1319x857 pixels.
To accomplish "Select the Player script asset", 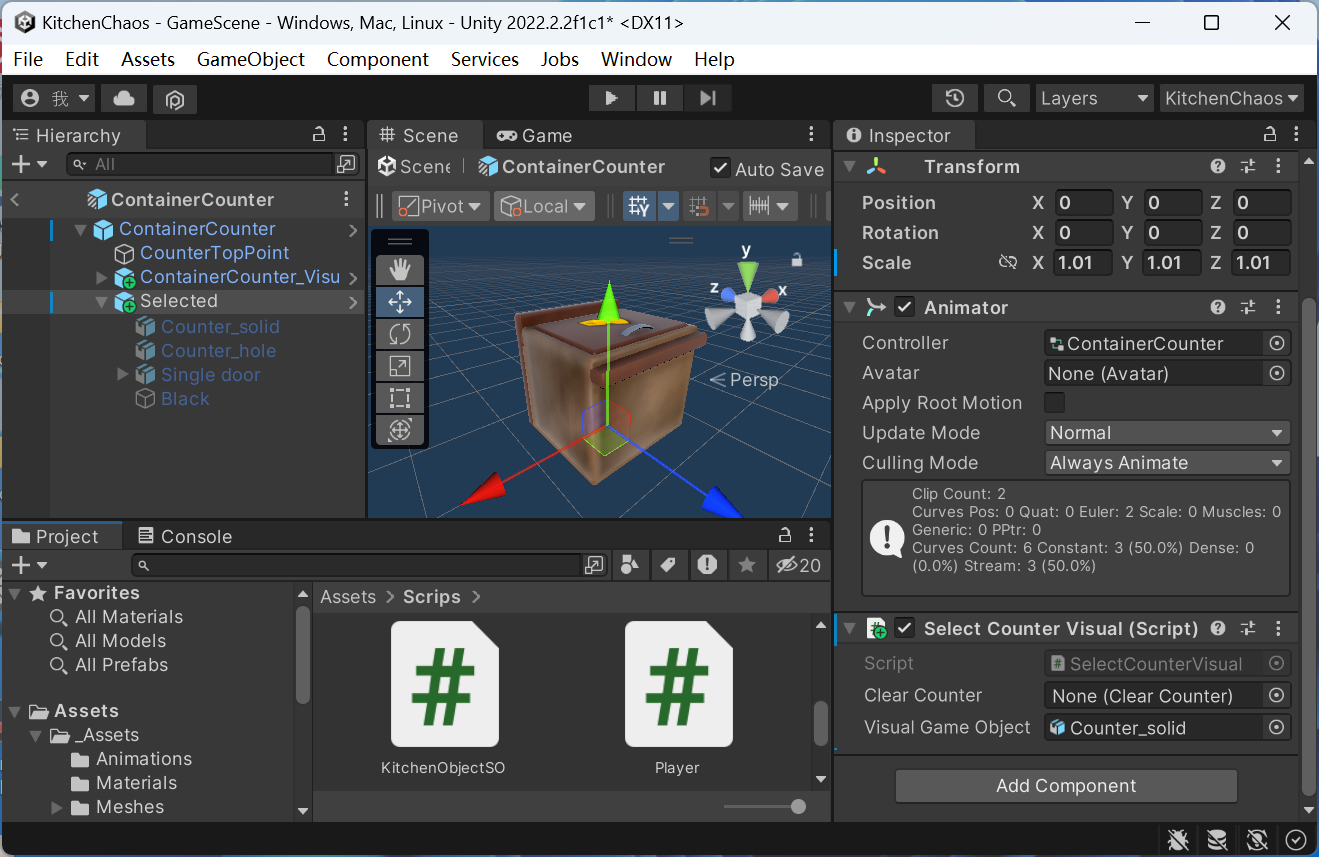I will 678,698.
